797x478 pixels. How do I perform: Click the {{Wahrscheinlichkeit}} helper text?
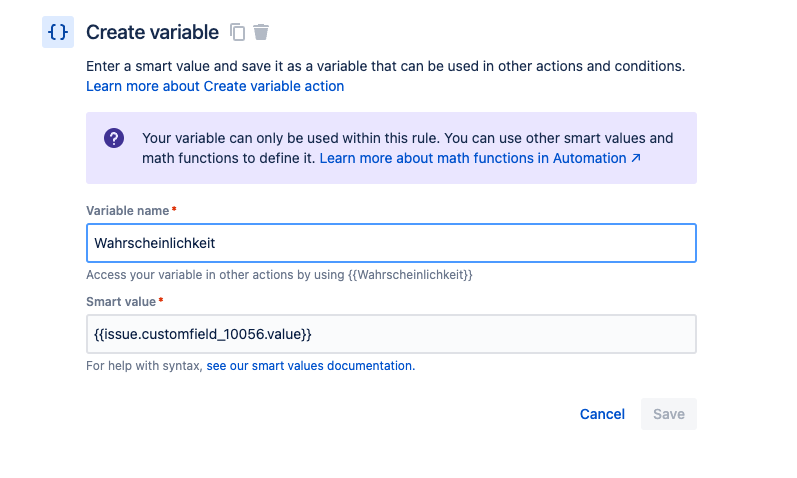(x=410, y=275)
